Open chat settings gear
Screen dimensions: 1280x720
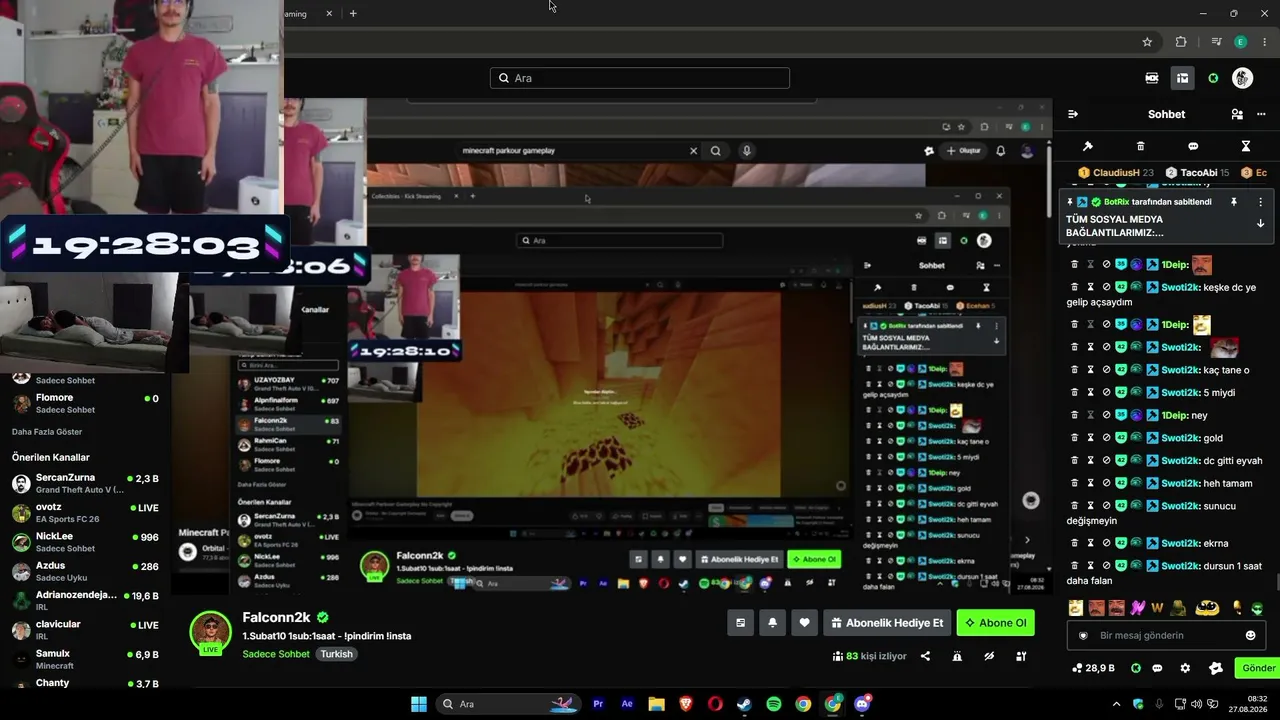point(1185,668)
